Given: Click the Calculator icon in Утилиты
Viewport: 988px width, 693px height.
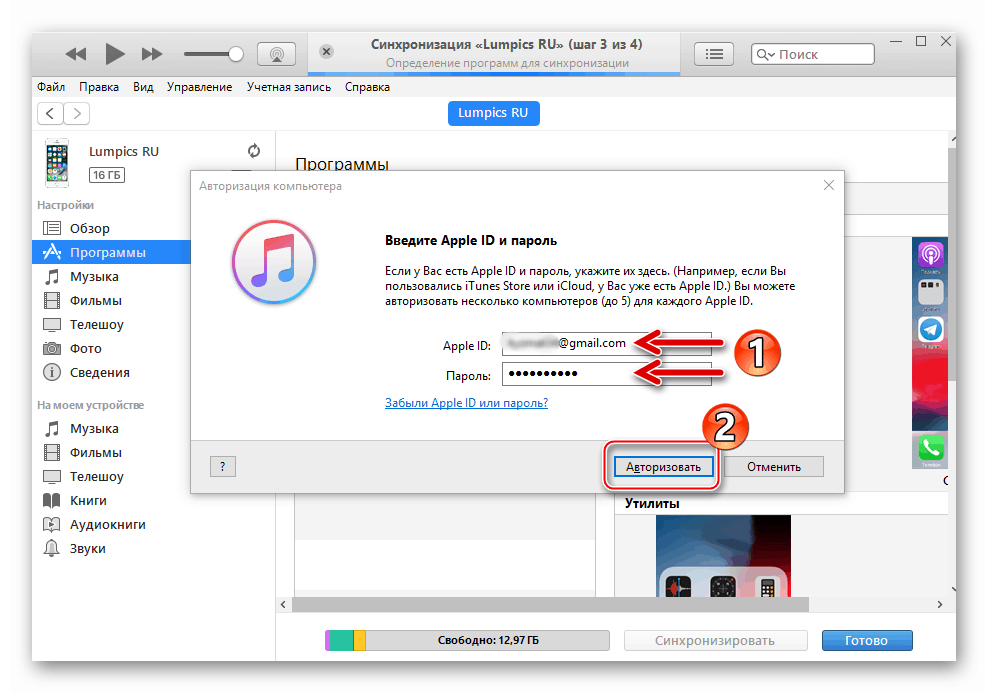Looking at the screenshot, I should [x=767, y=587].
